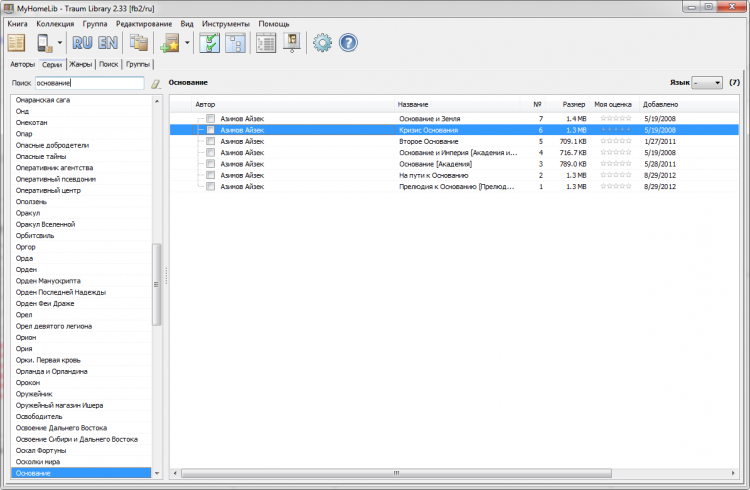Clear search with the eraser icon
Image resolution: width=750 pixels, height=490 pixels.
(x=156, y=84)
